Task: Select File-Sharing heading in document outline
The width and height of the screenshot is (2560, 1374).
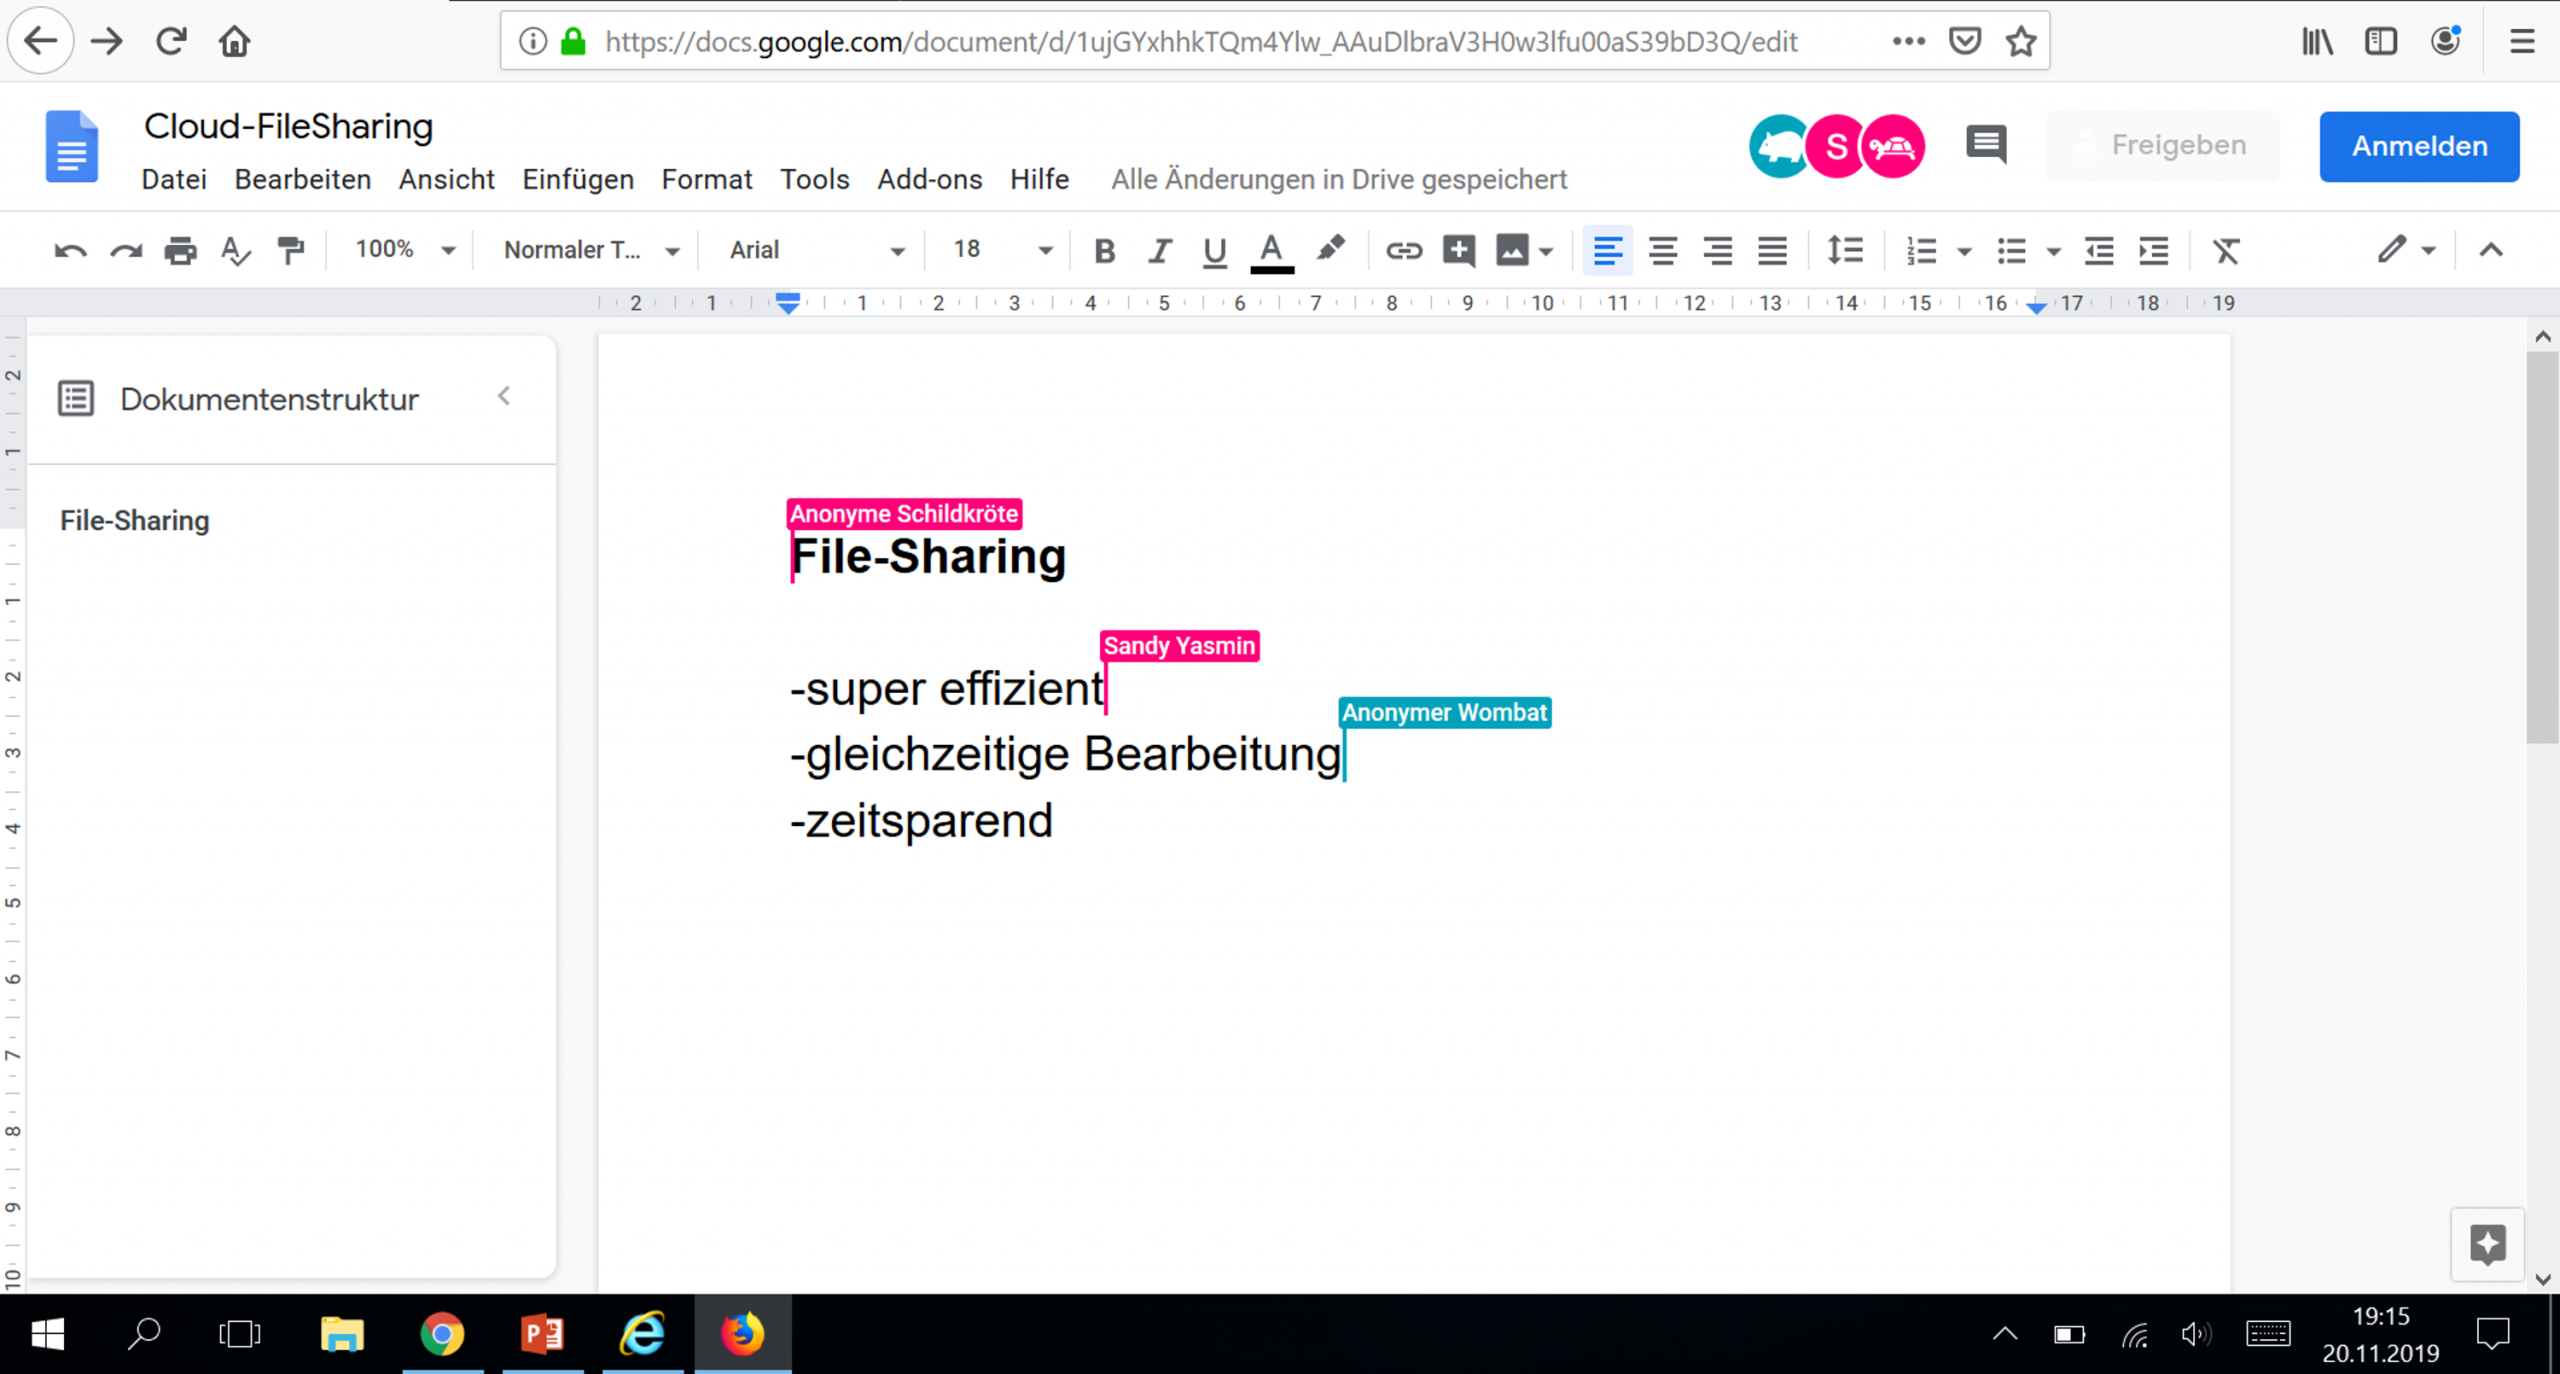Action: (x=134, y=520)
